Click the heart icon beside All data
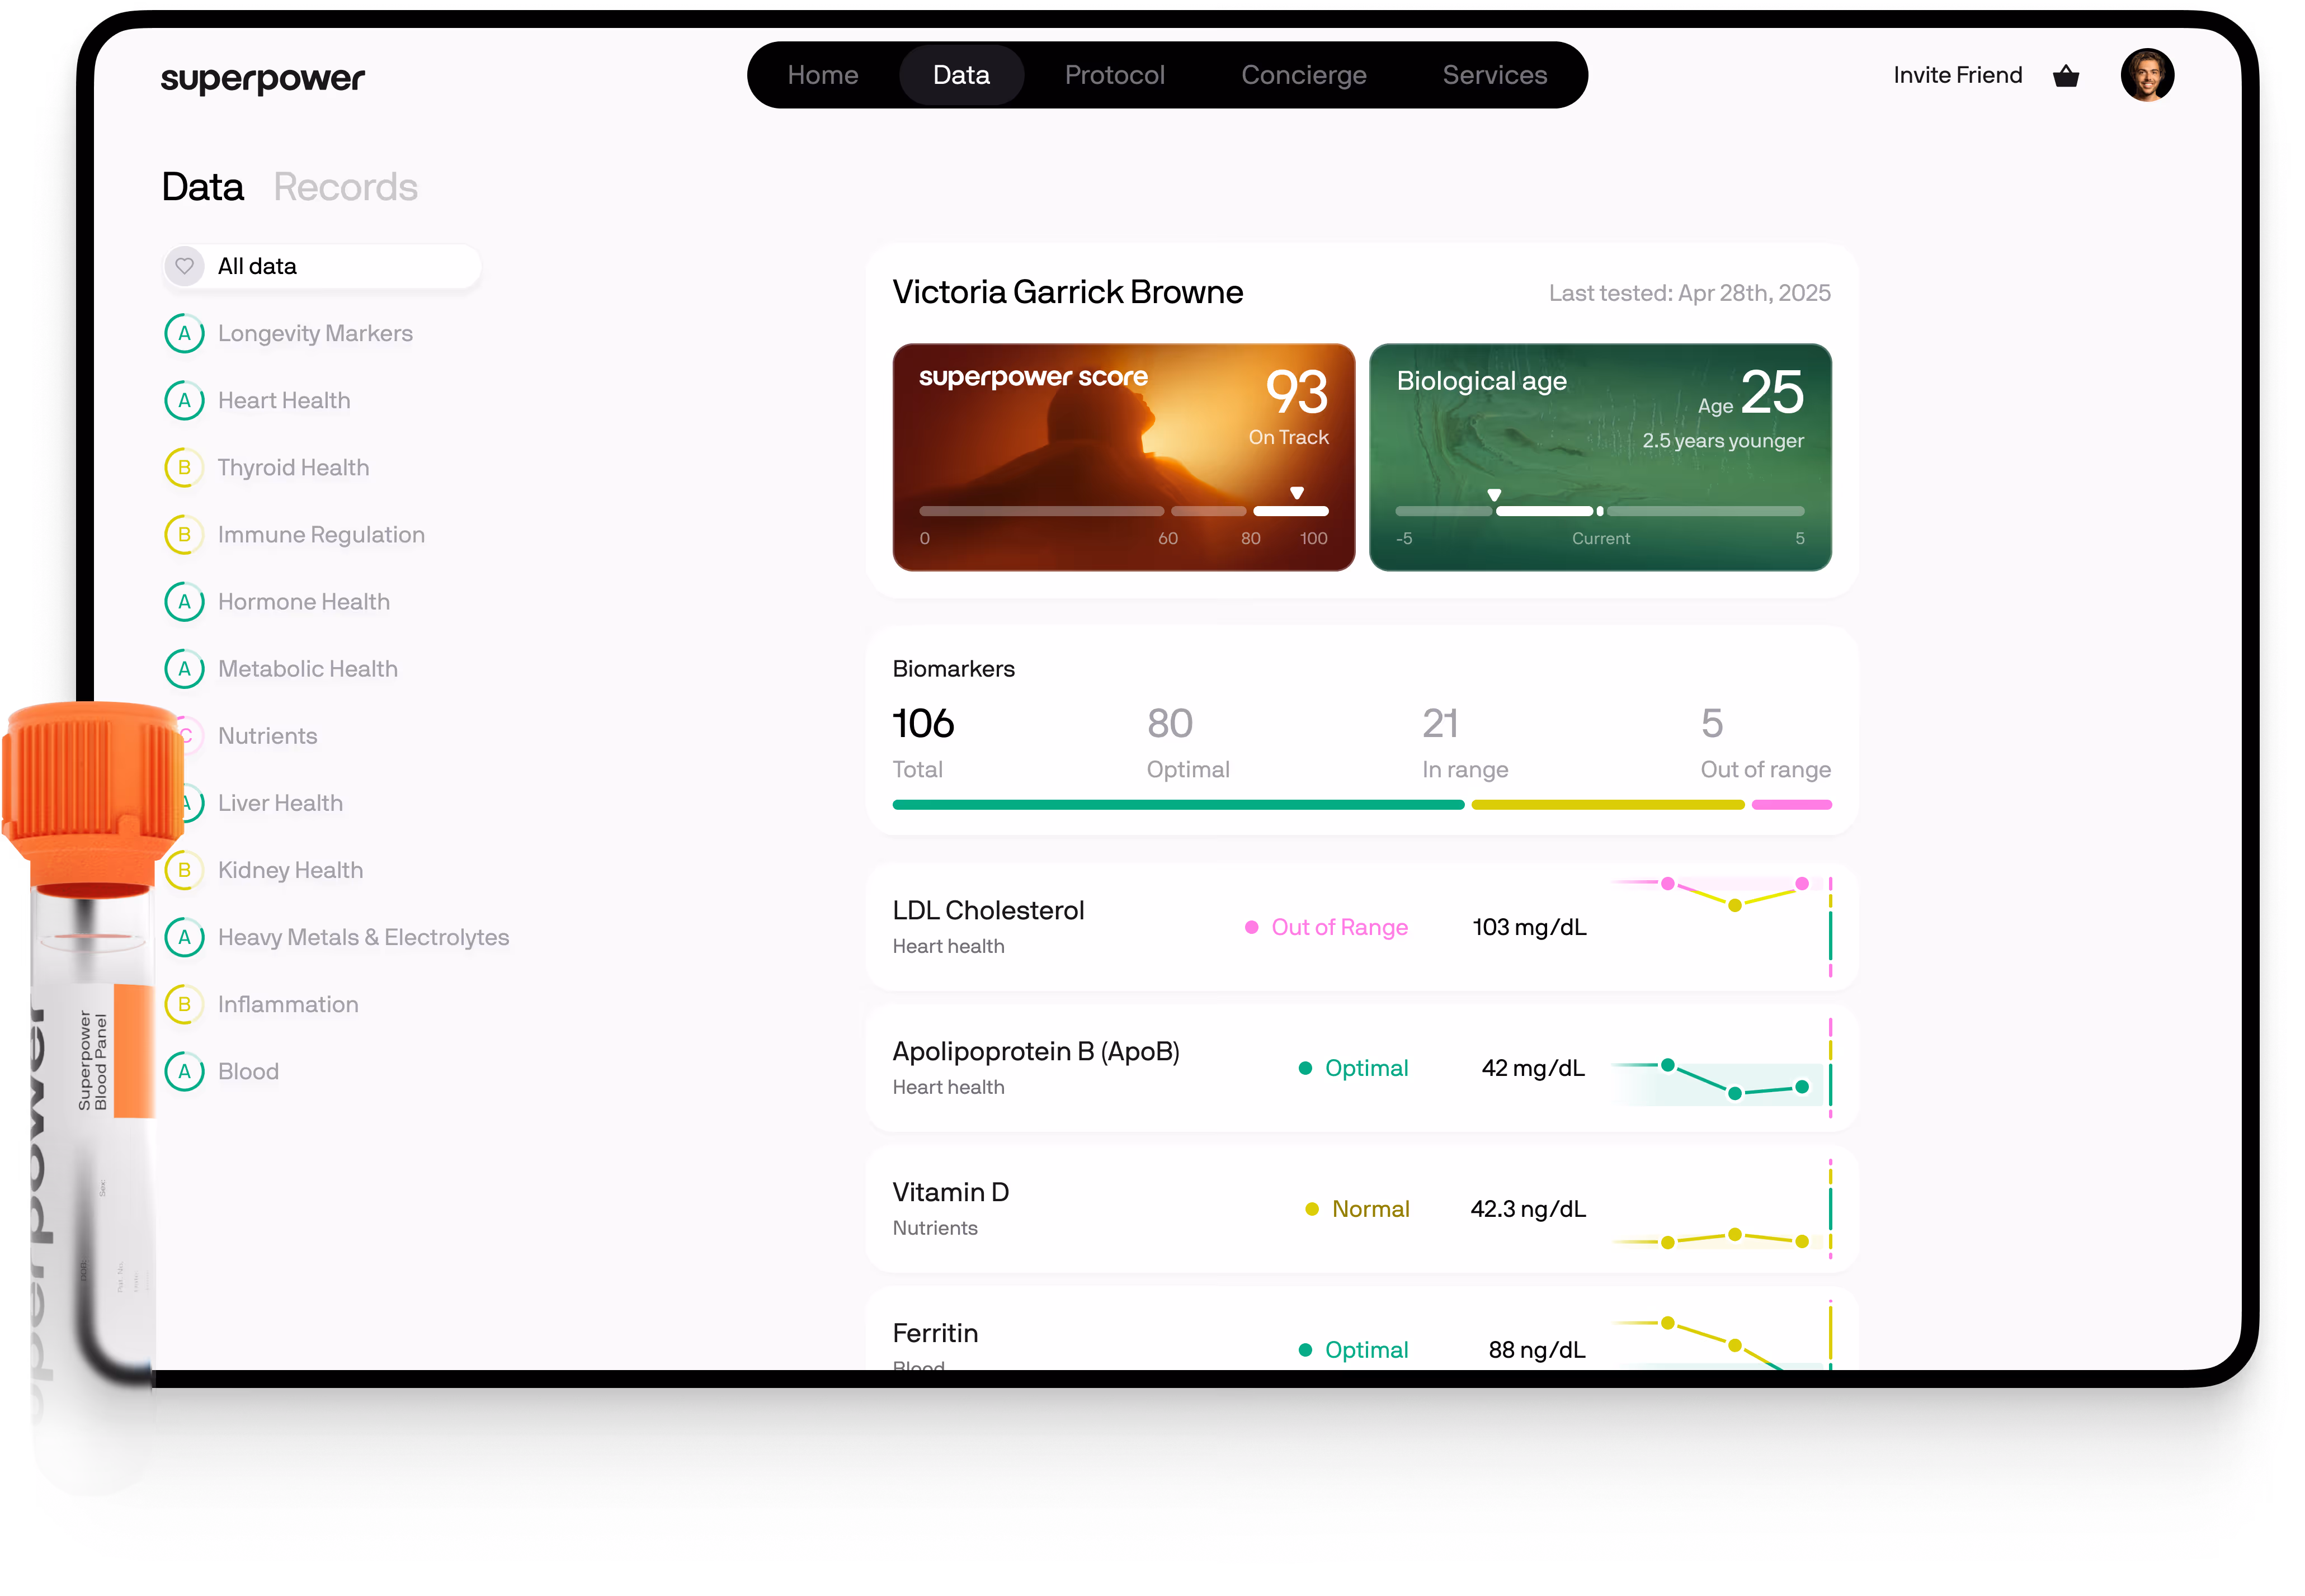The height and width of the screenshot is (1596, 2305). pos(184,266)
